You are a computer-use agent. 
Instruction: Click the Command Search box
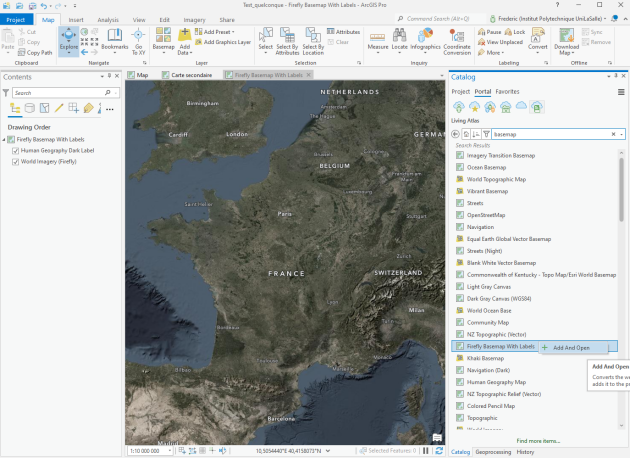(x=440, y=19)
